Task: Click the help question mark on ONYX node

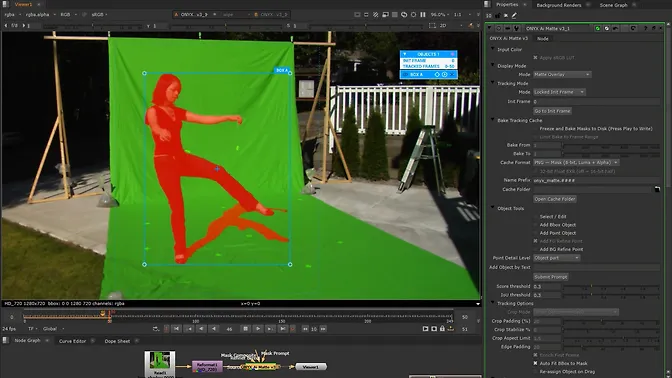Action: point(645,28)
